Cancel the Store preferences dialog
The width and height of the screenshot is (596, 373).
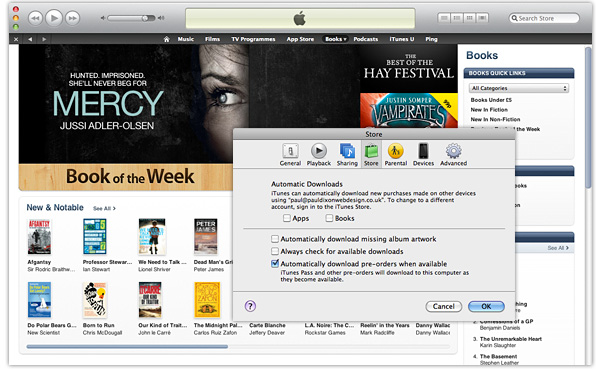point(443,306)
